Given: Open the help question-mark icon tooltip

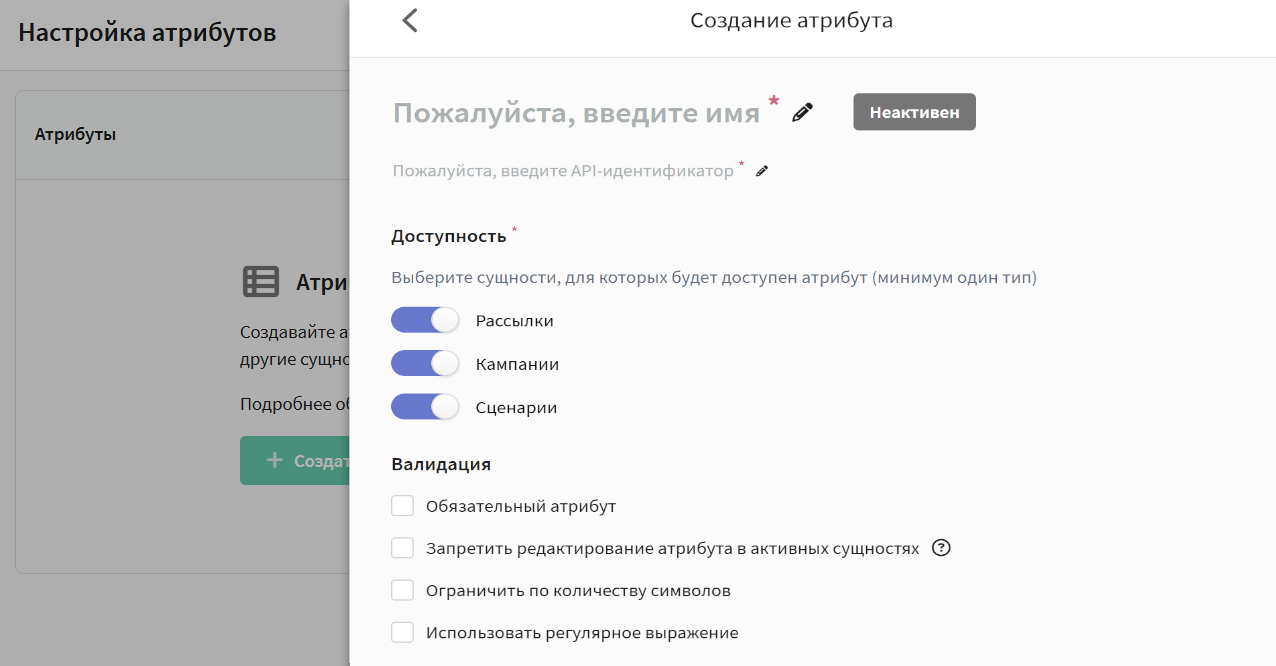Looking at the screenshot, I should tap(940, 548).
